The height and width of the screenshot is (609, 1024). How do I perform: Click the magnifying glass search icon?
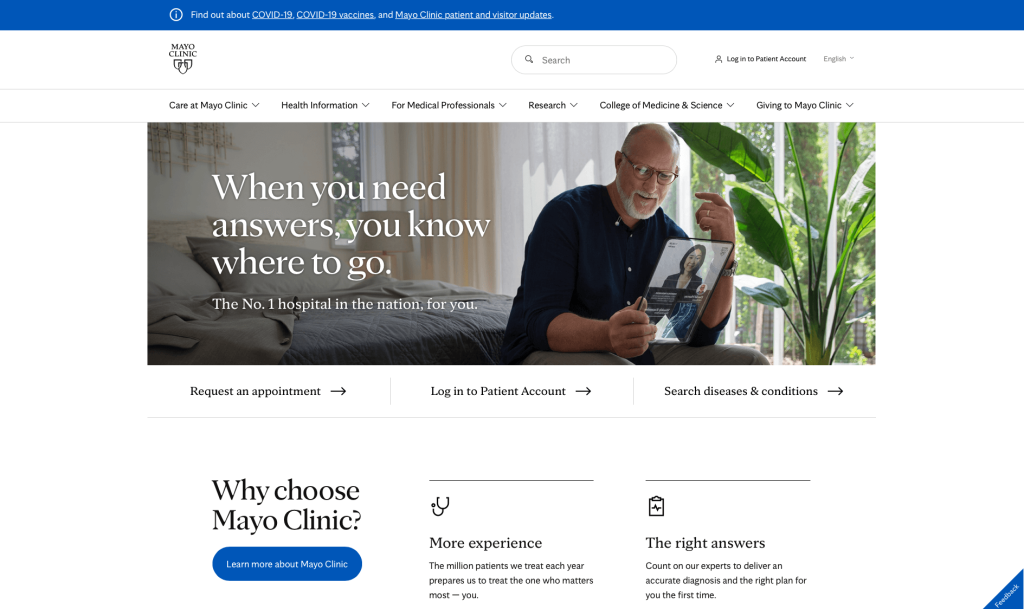point(529,59)
